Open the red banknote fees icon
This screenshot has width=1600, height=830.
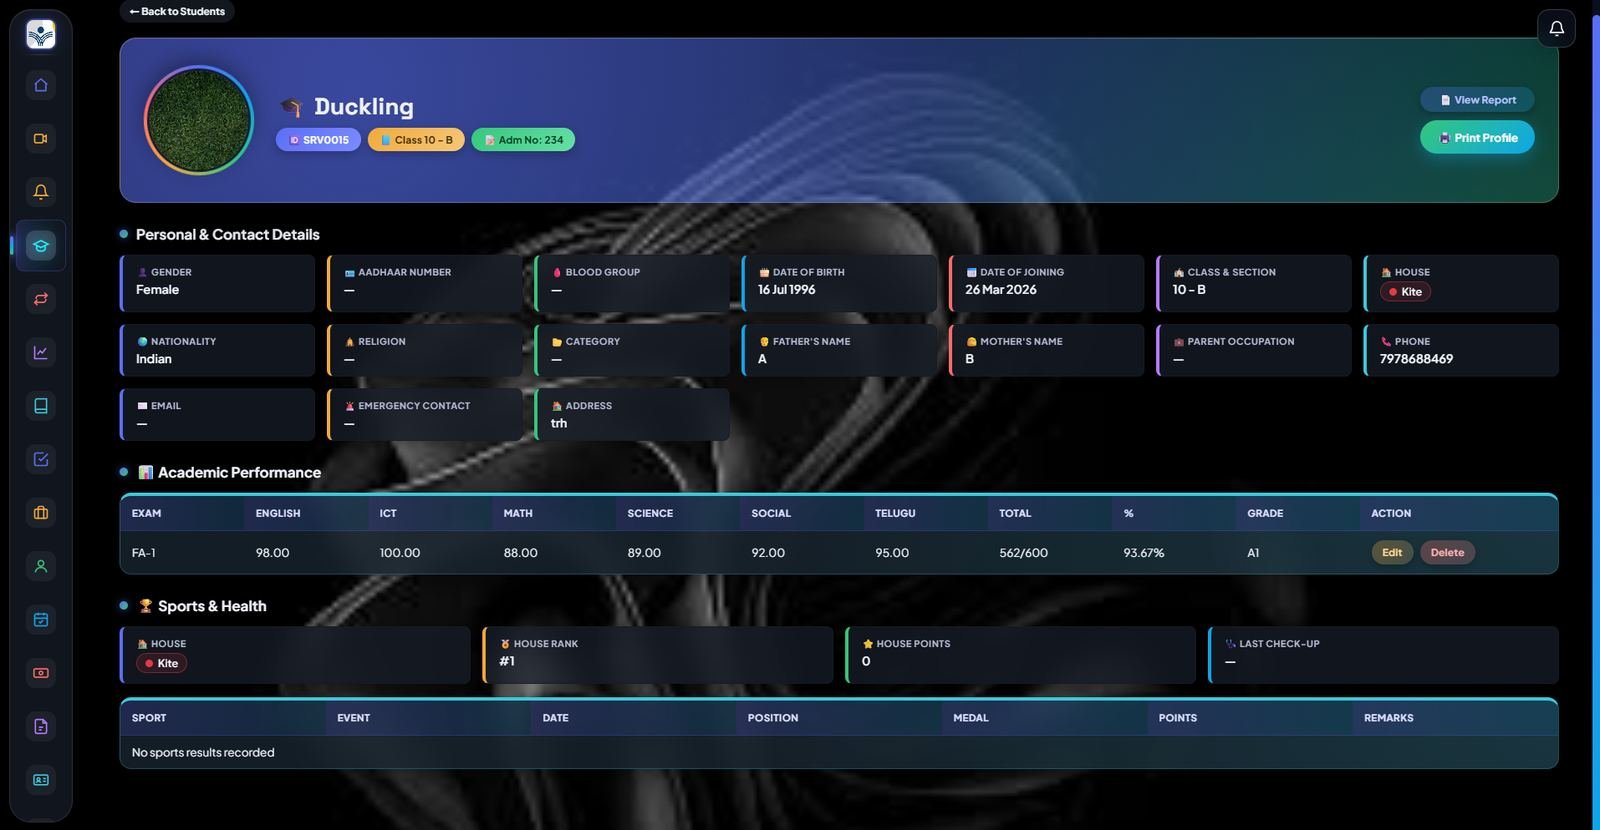pyautogui.click(x=41, y=673)
